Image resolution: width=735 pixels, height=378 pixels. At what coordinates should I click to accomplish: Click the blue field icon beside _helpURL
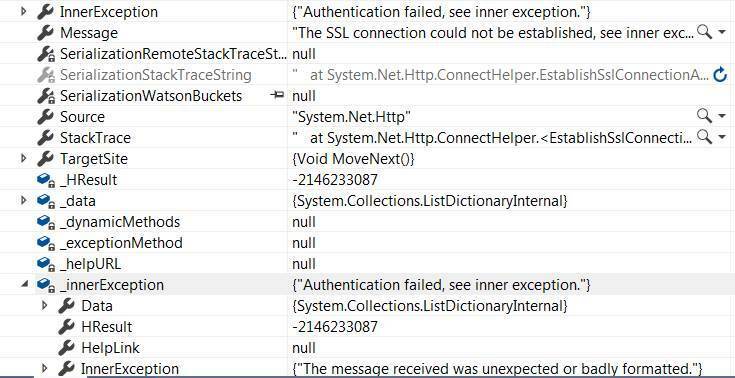click(x=45, y=264)
